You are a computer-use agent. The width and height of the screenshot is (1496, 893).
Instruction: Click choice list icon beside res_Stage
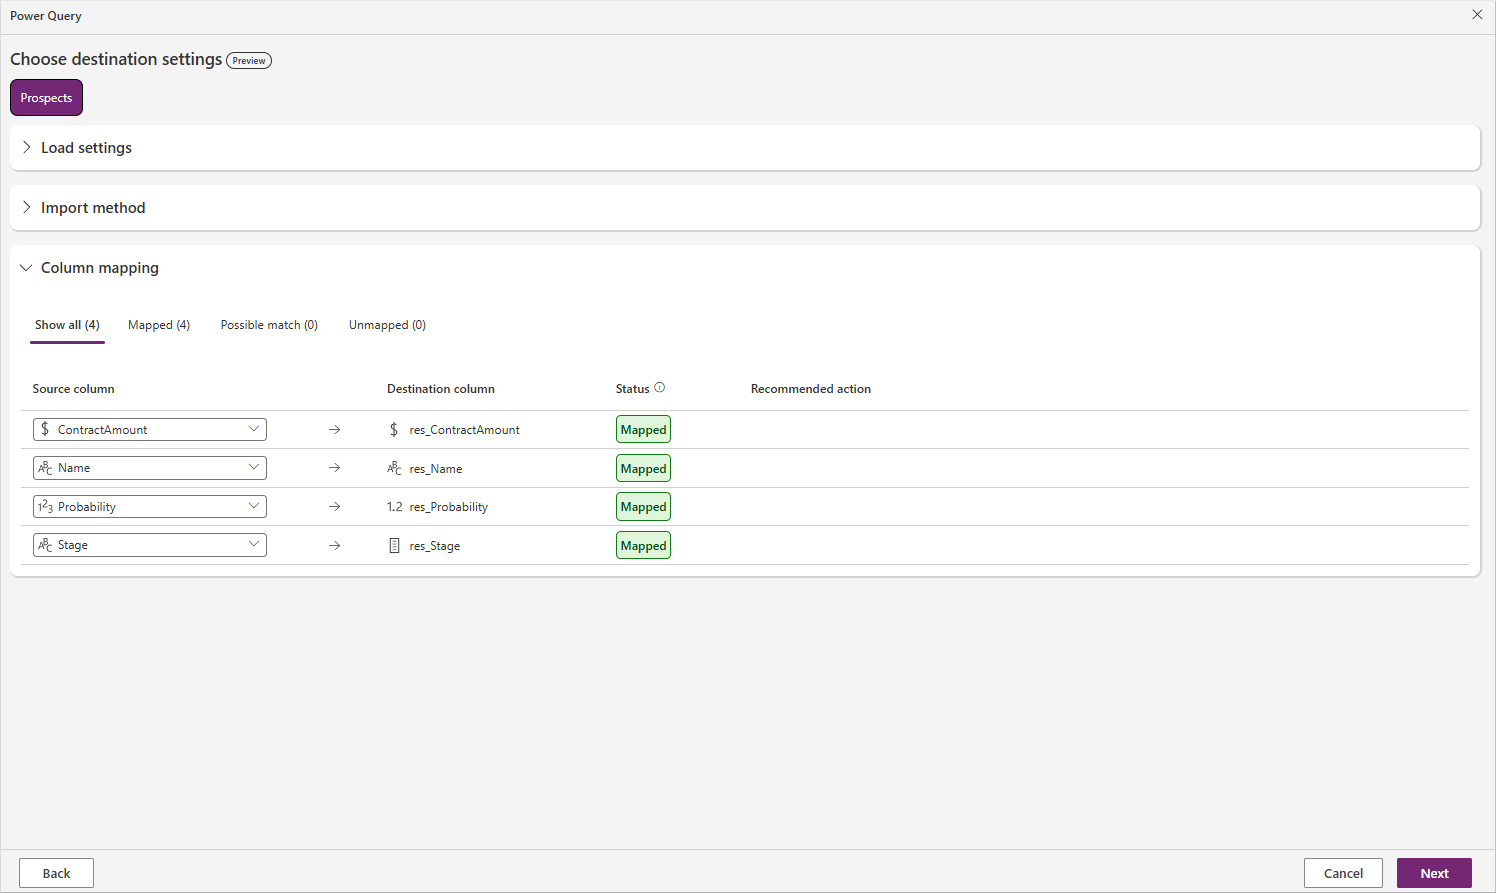coord(394,546)
